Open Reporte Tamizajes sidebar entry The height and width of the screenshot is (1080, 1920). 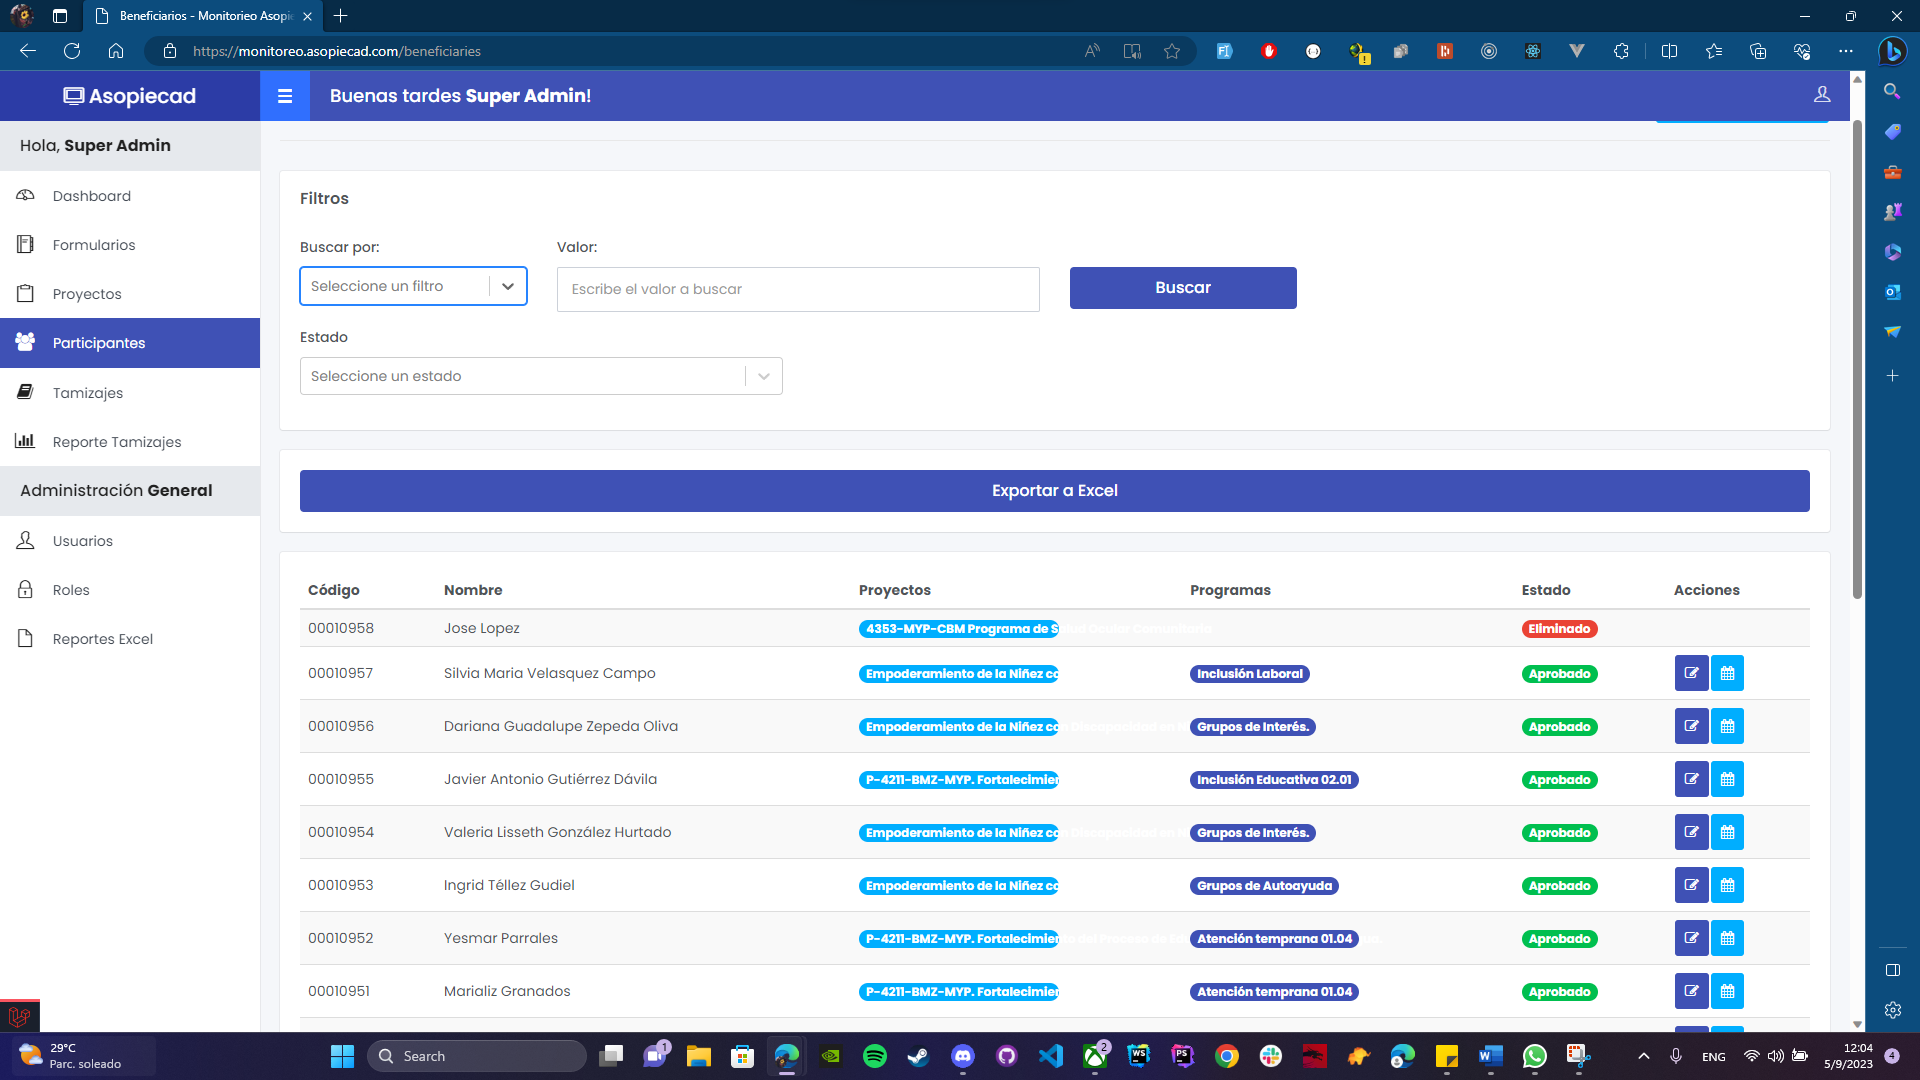[117, 442]
